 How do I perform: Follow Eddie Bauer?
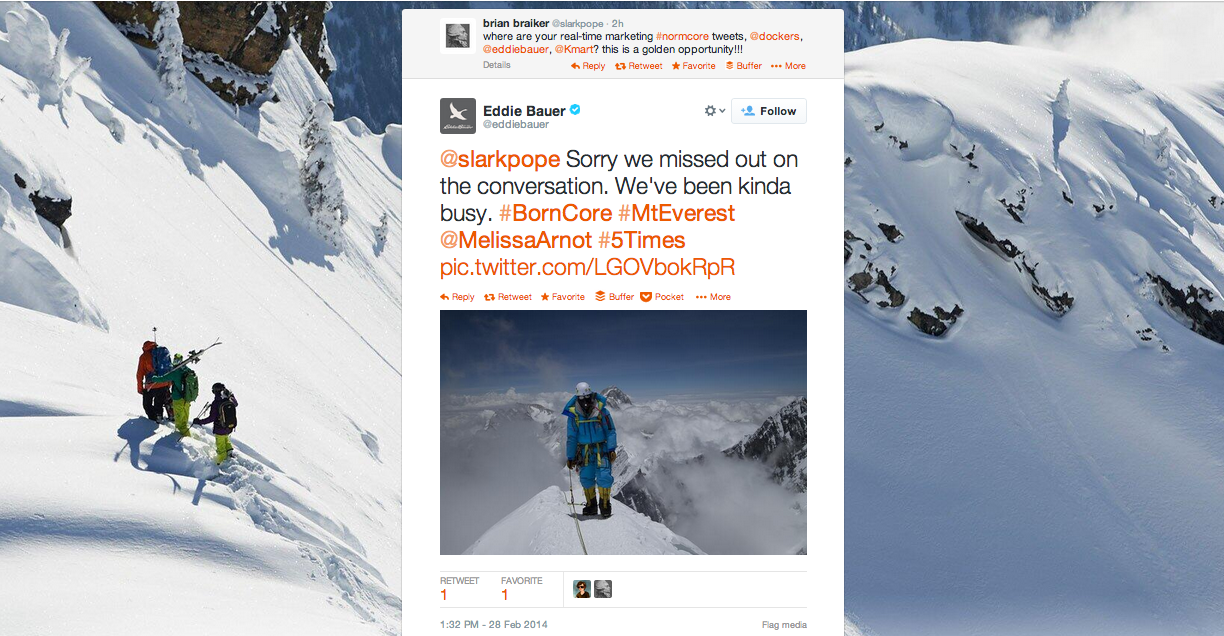[768, 111]
